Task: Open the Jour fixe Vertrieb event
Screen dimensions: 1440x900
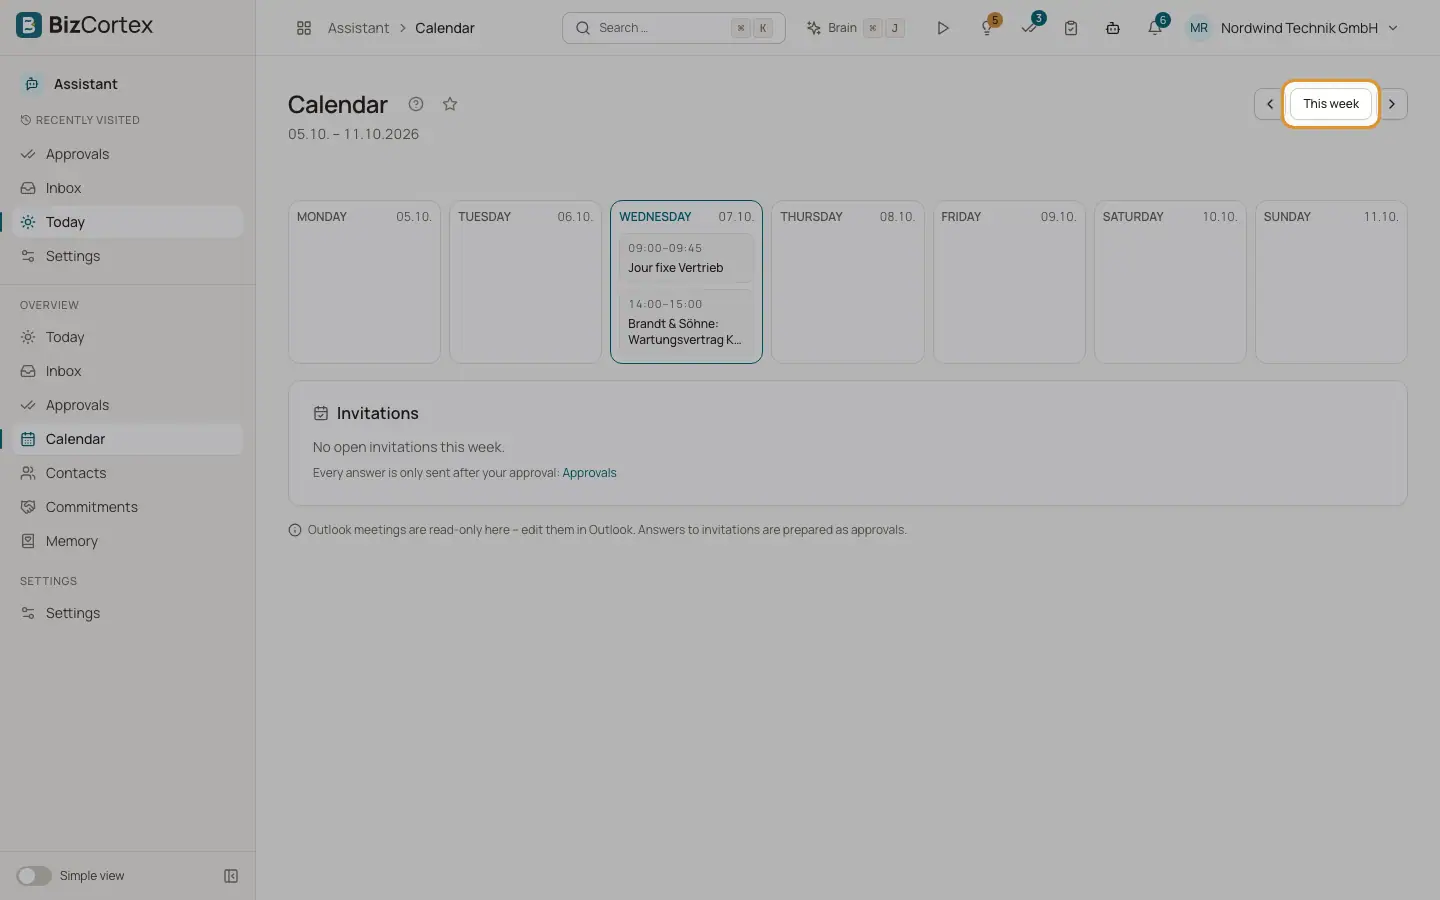Action: 686,258
